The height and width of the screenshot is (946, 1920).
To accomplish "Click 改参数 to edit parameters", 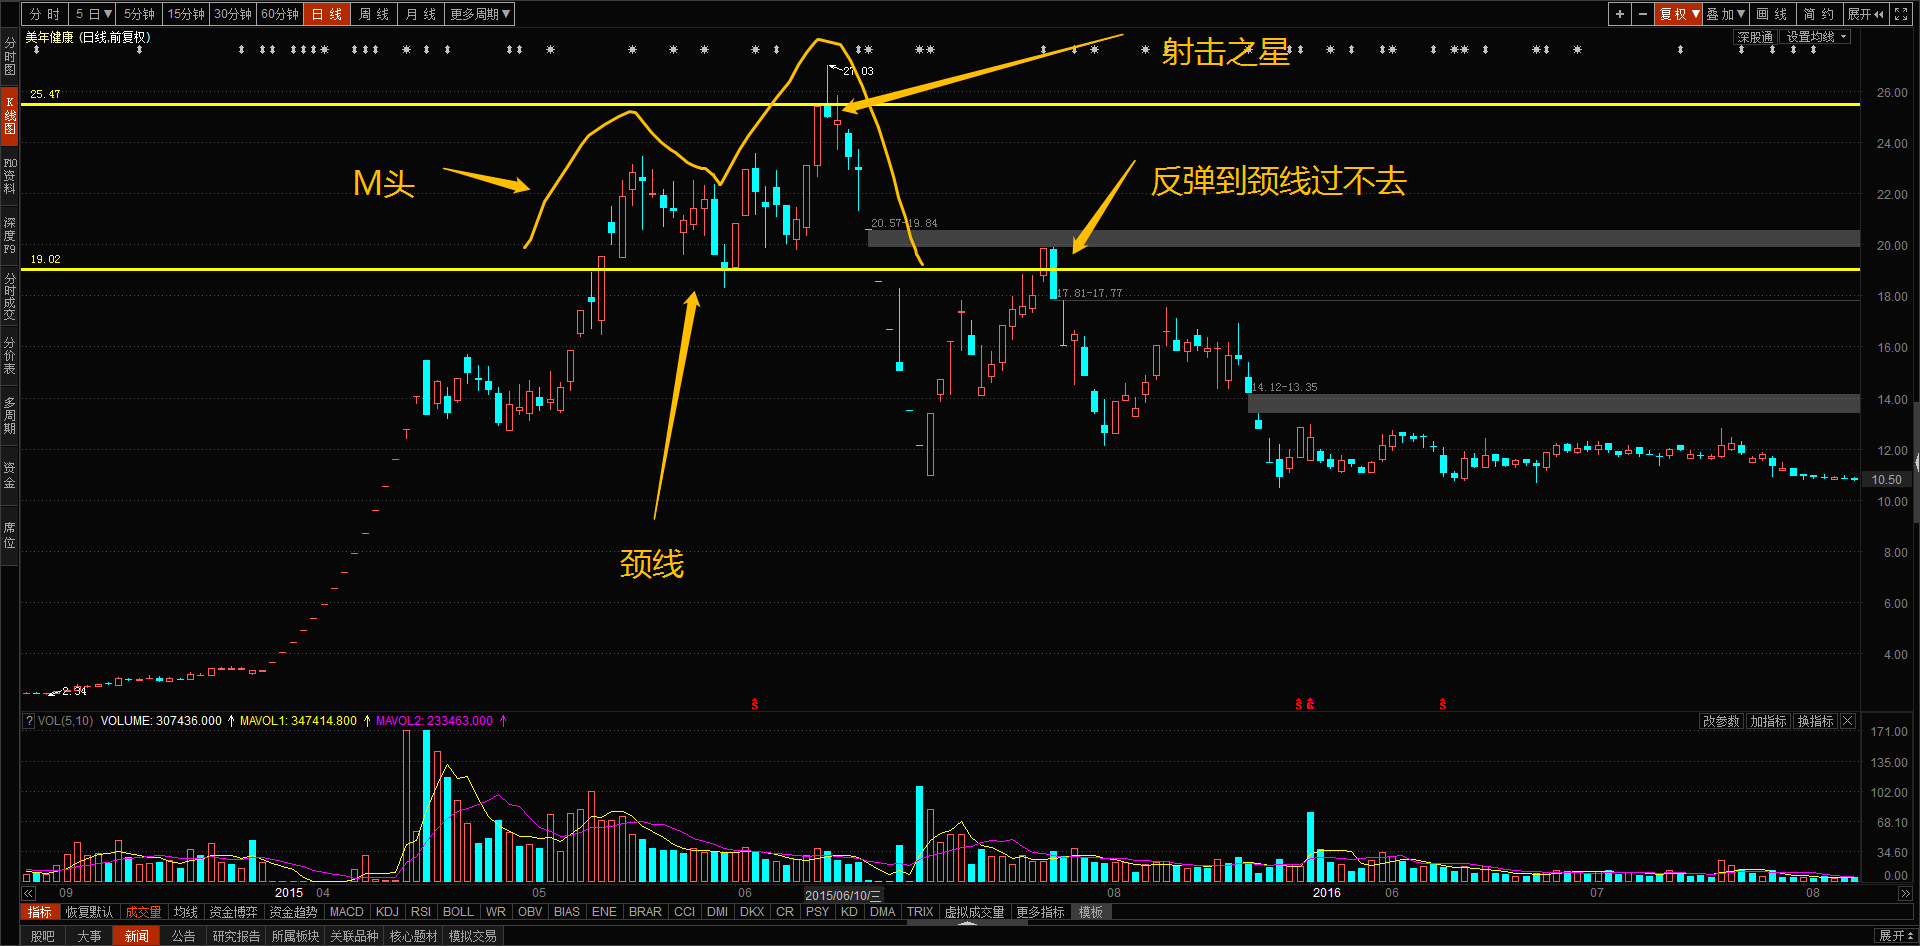I will [x=1721, y=721].
